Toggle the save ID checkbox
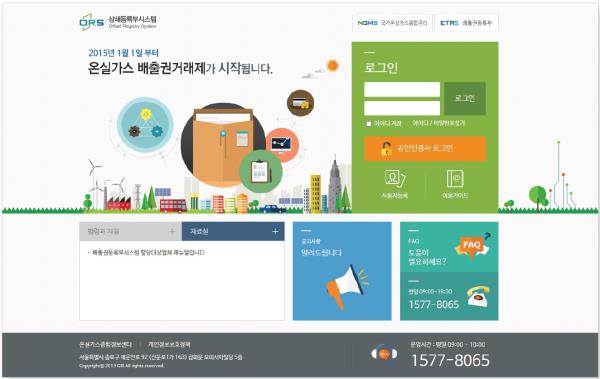The image size is (600, 379). (x=369, y=124)
